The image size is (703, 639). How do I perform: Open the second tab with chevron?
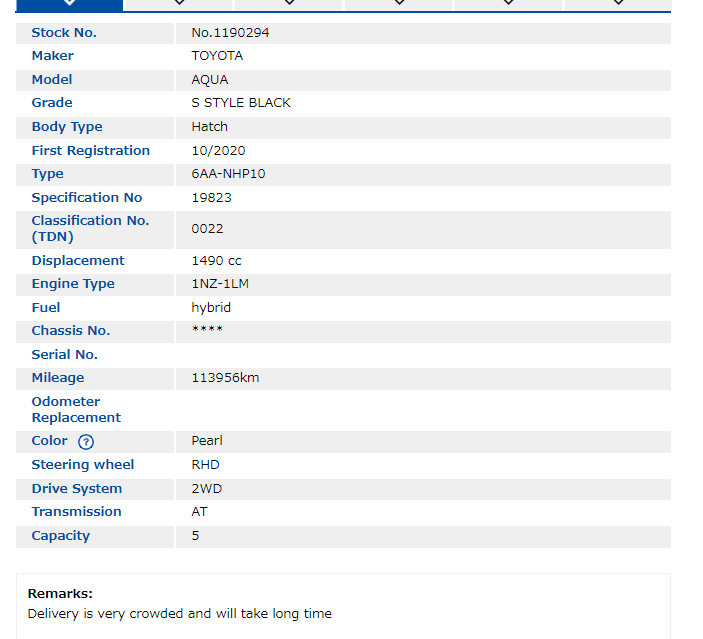pos(179,4)
